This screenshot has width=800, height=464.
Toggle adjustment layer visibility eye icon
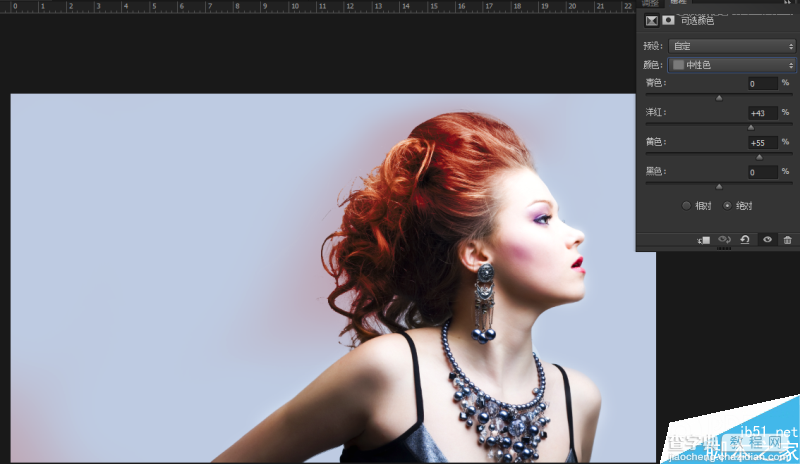click(767, 239)
